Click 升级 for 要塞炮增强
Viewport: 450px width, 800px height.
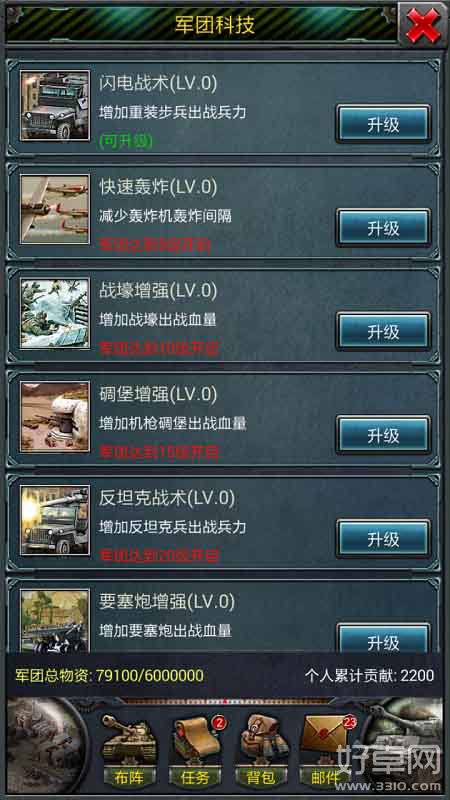(x=383, y=639)
